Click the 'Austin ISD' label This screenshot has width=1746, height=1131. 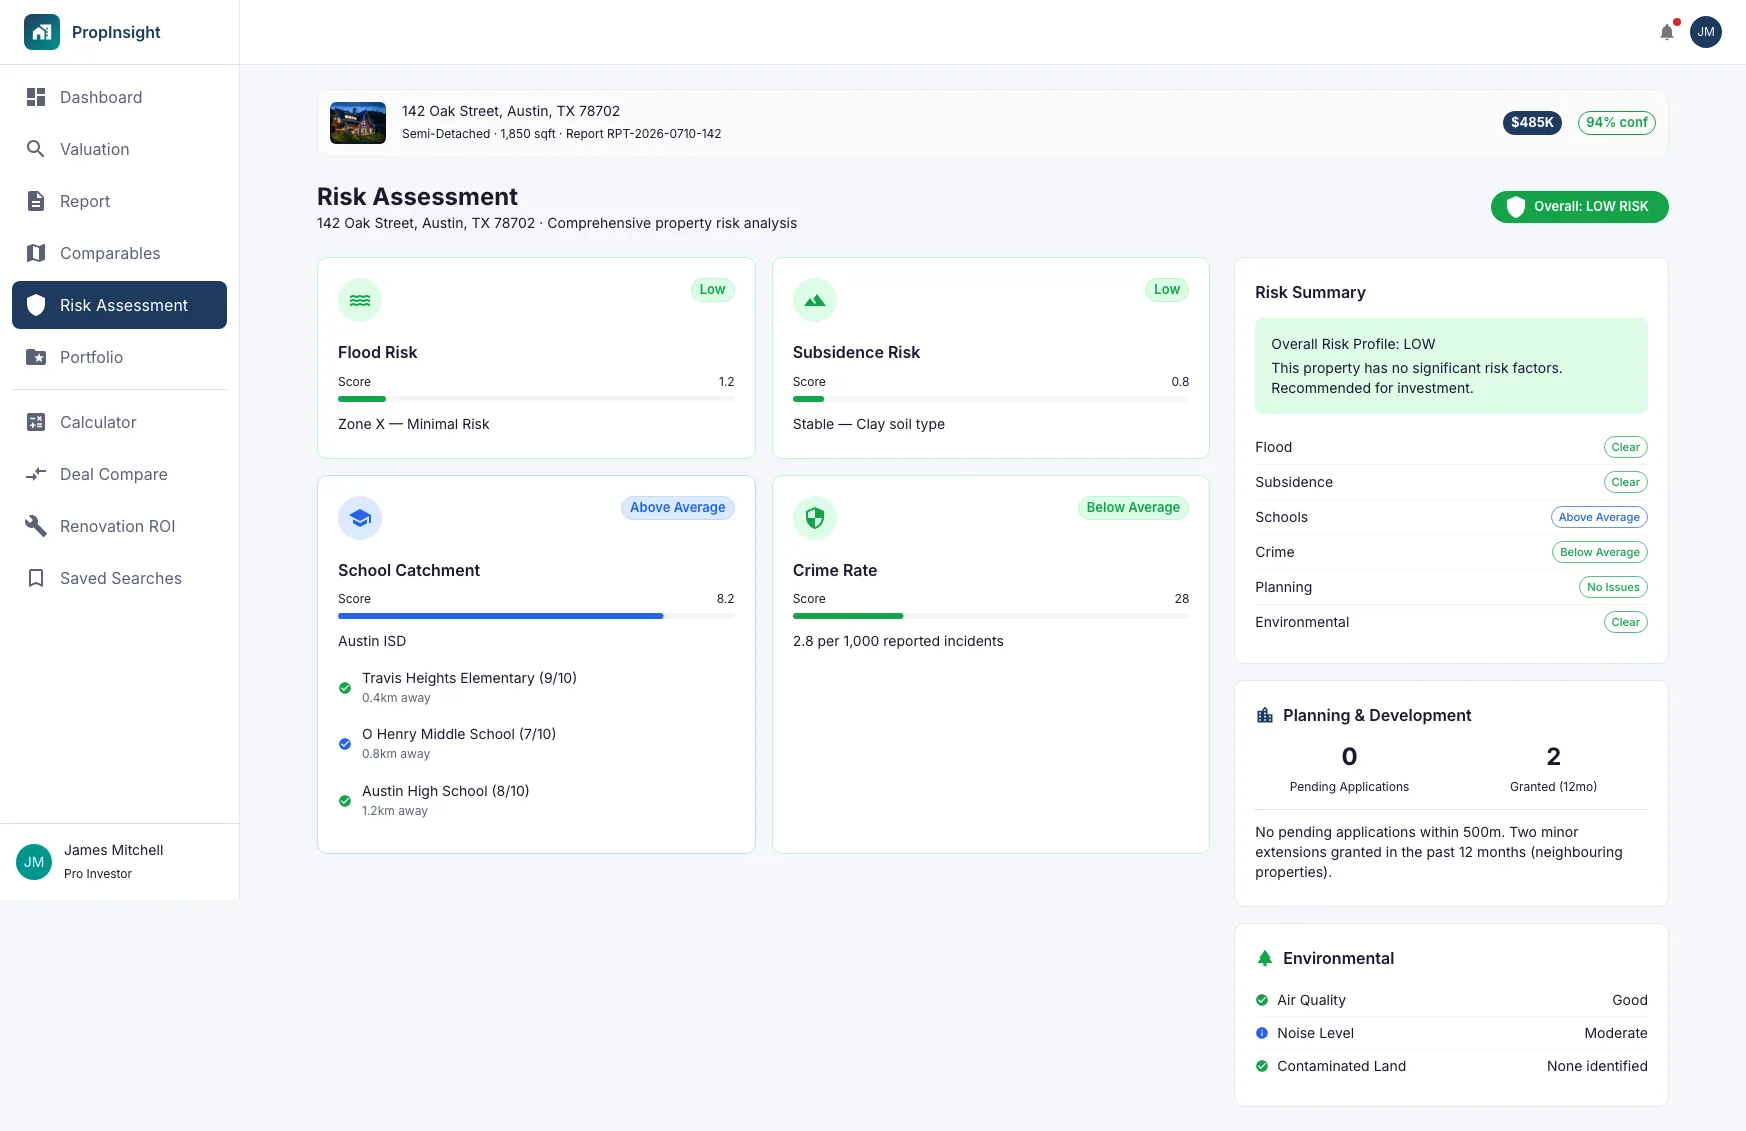[x=372, y=641]
